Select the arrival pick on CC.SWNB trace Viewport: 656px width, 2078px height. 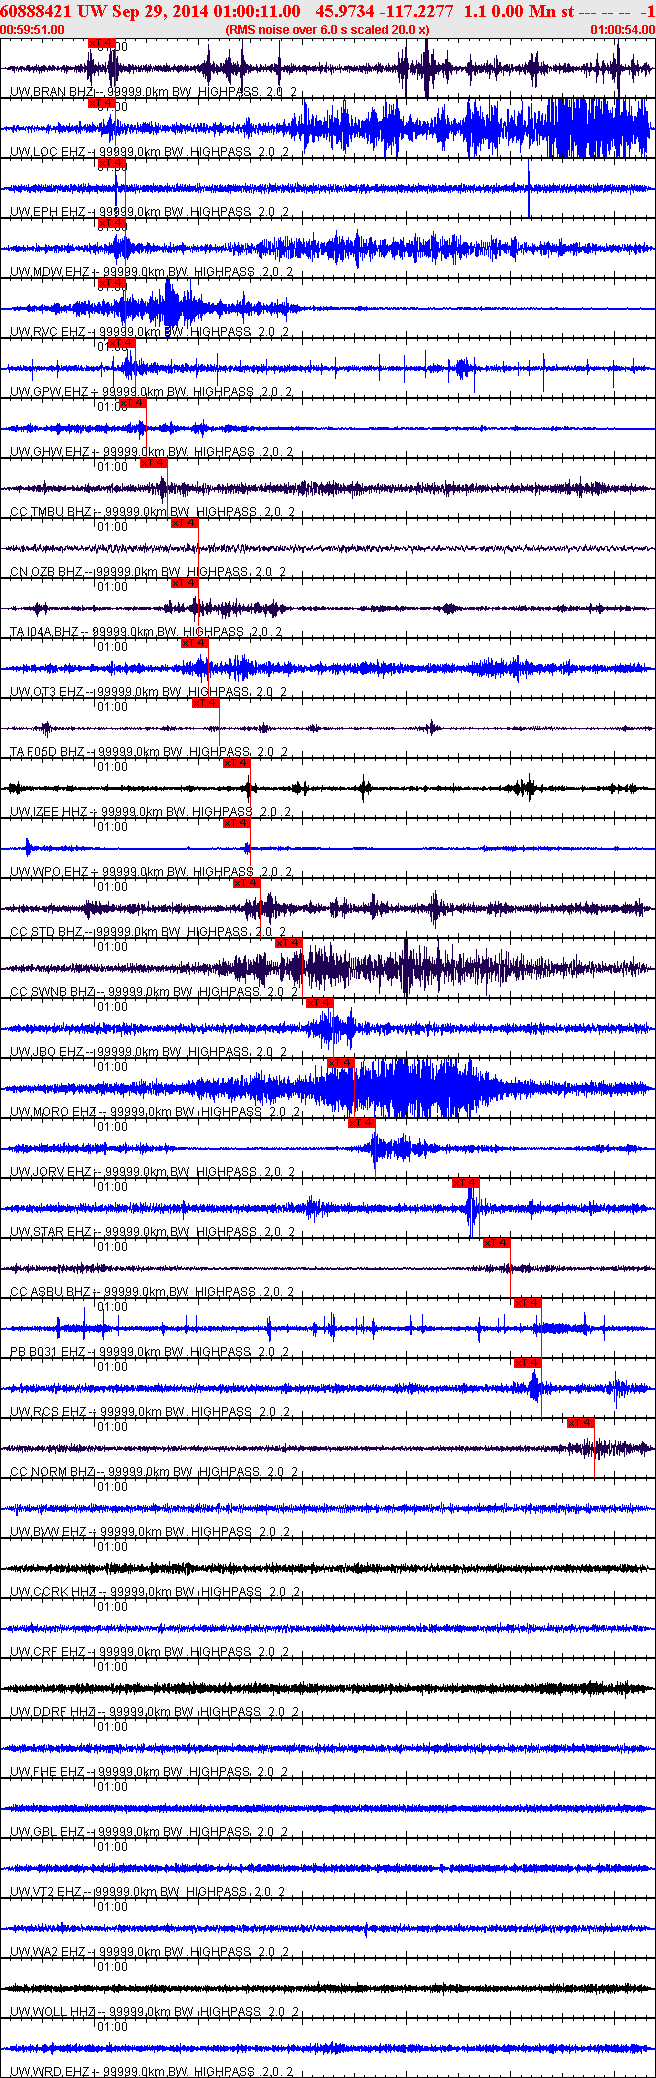pos(289,943)
